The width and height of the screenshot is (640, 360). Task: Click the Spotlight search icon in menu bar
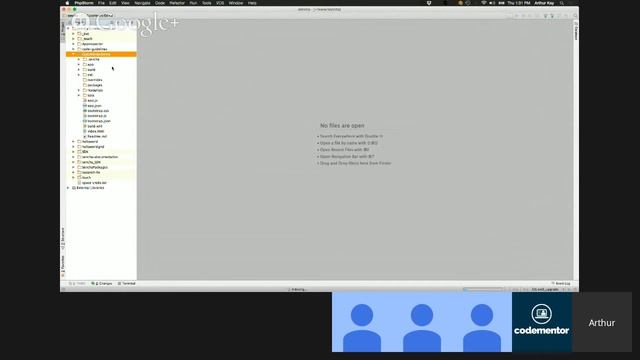[562, 3]
